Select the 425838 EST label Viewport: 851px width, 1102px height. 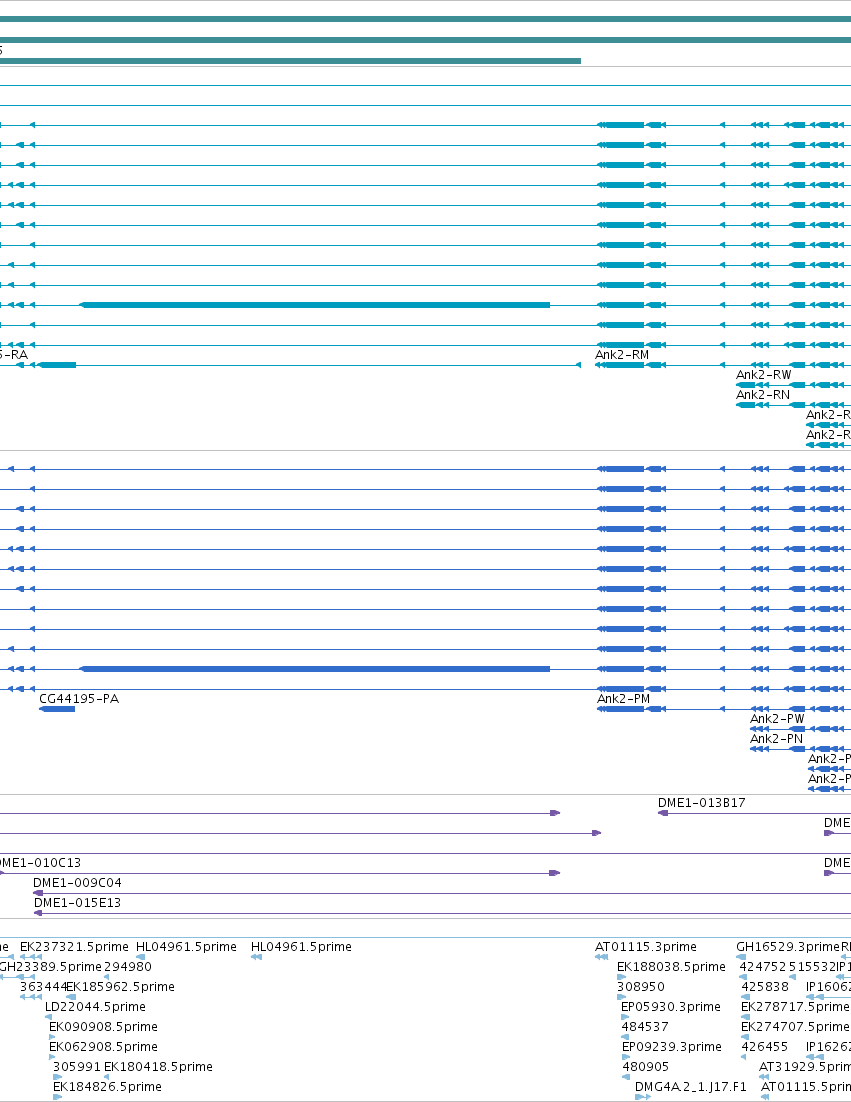click(765, 987)
